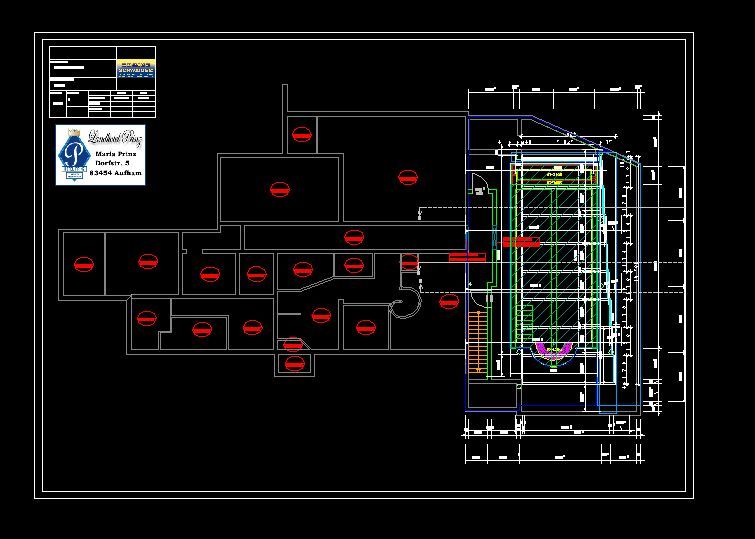The width and height of the screenshot is (755, 539).
Task: Select the spiral staircase symbol
Action: (x=409, y=301)
